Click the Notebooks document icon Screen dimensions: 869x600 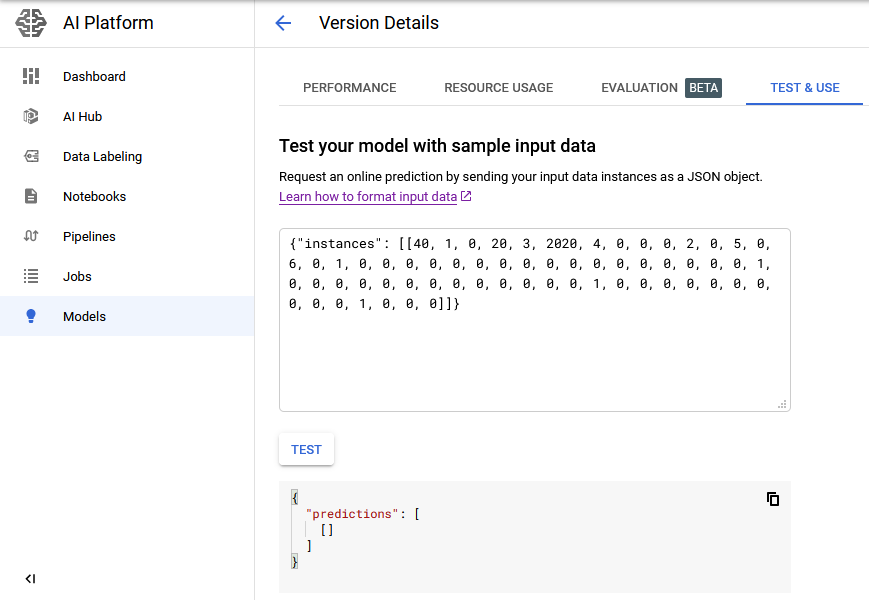pos(31,196)
